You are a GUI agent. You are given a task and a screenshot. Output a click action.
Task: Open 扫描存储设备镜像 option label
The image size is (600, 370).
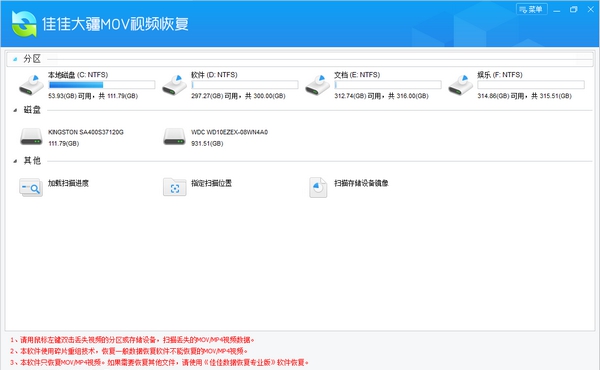[x=361, y=183]
